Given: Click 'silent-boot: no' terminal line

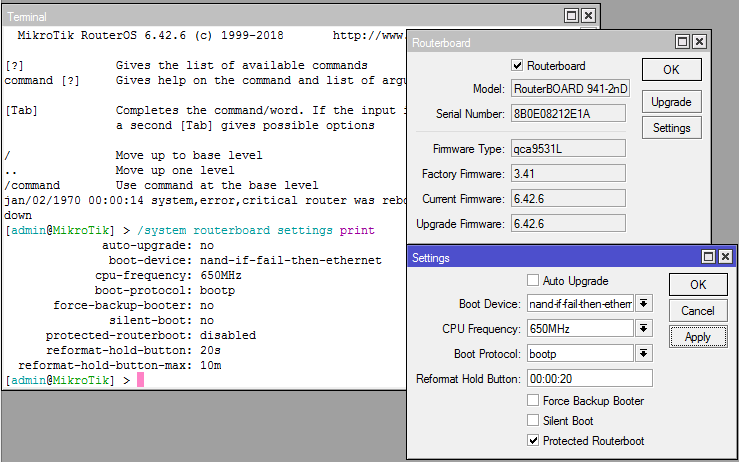Looking at the screenshot, I should [x=161, y=321].
